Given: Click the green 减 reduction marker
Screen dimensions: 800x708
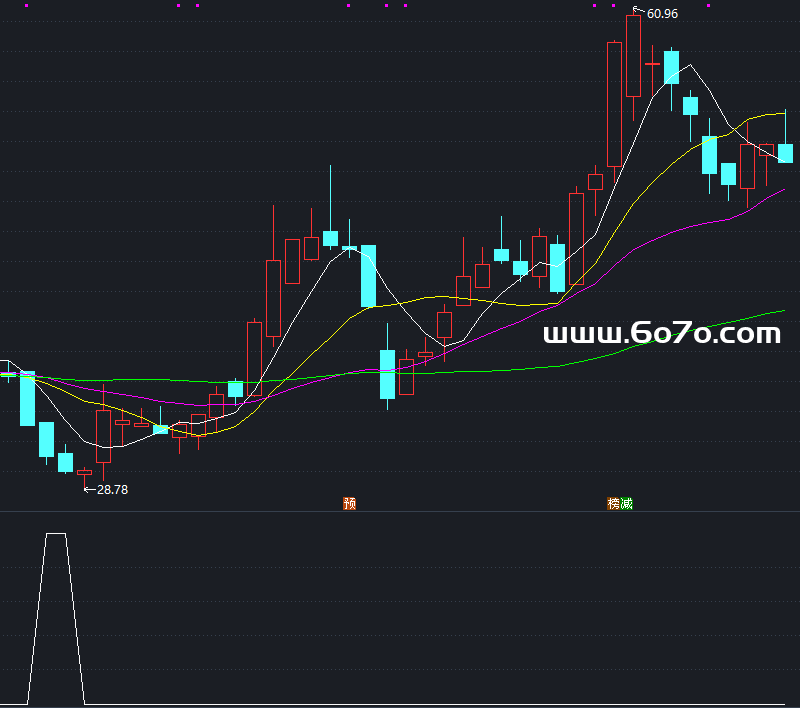Looking at the screenshot, I should coord(627,503).
